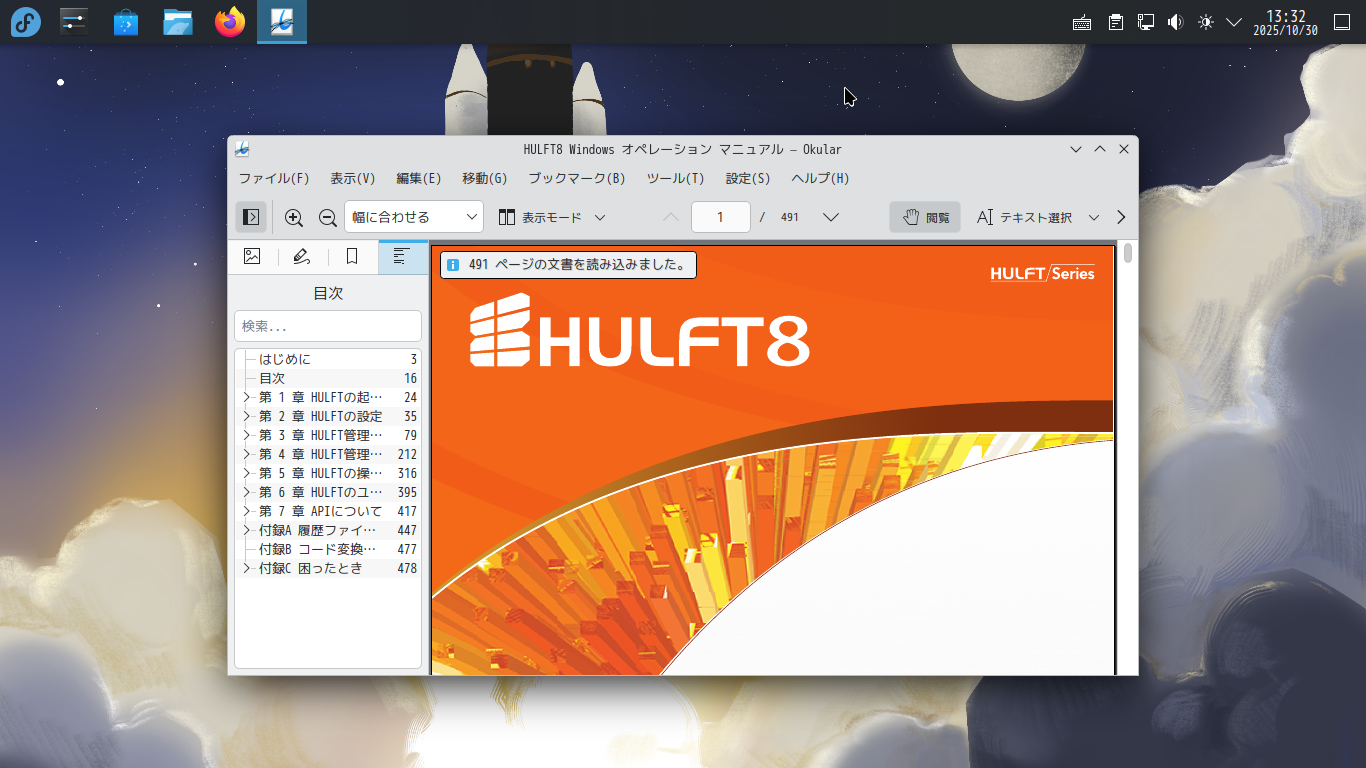Enable the 閲覧 browse mode
The image size is (1366, 768).
(925, 217)
